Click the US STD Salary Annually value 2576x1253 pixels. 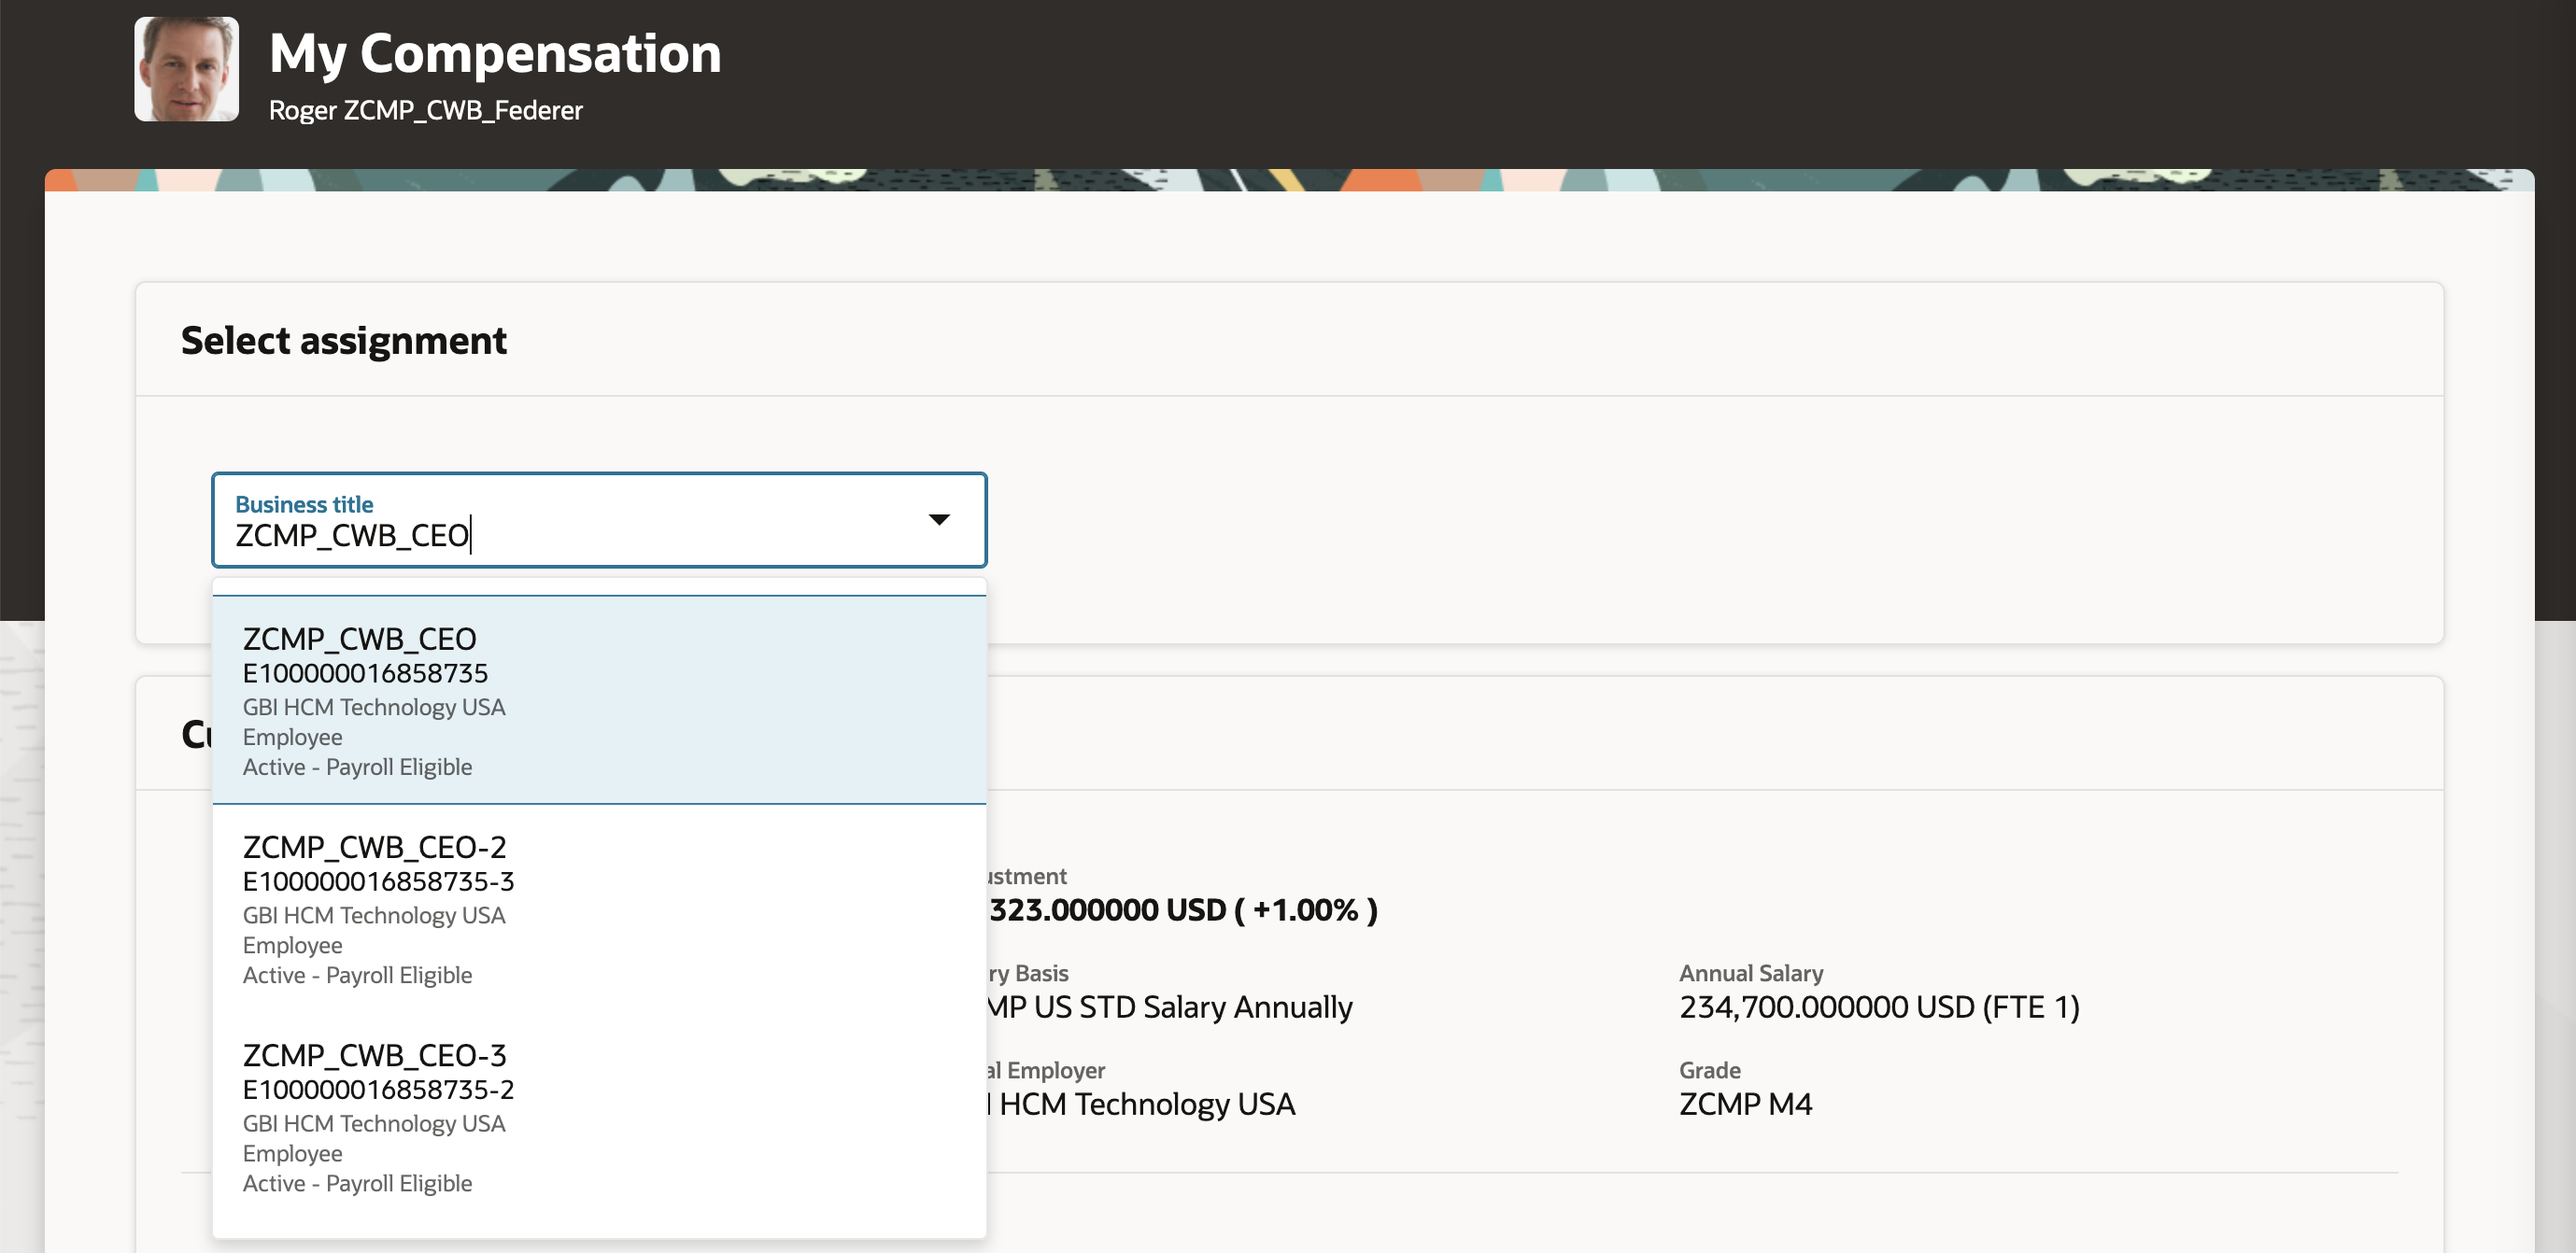click(x=1170, y=1007)
